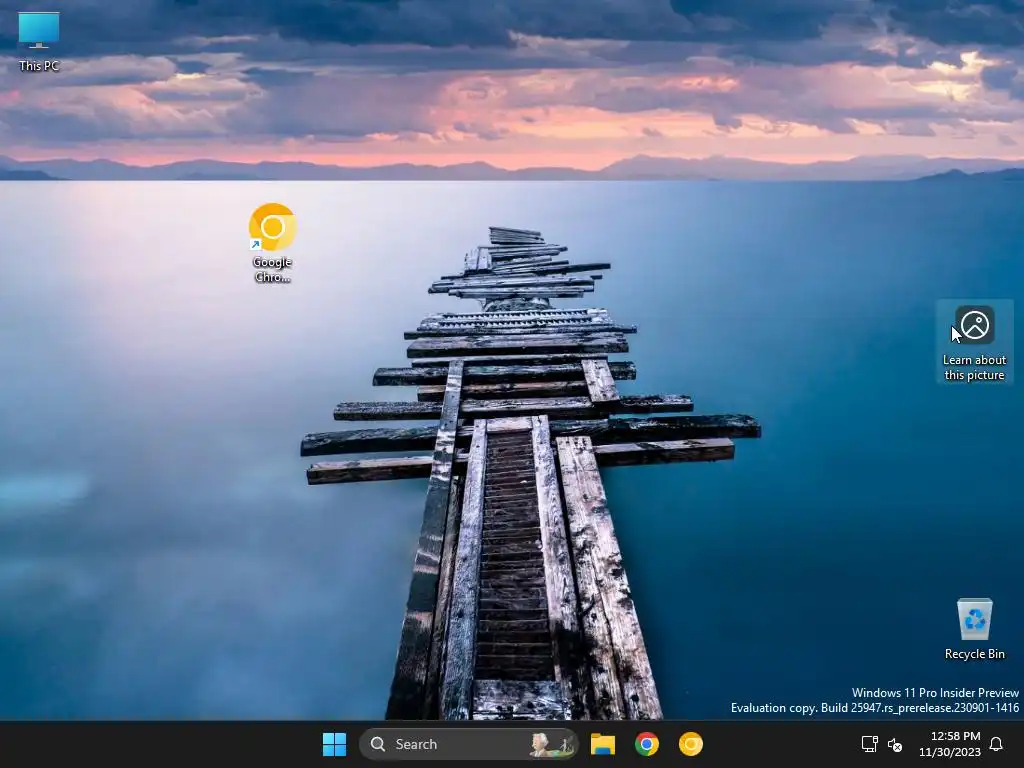Open the network status tray icon
The height and width of the screenshot is (768, 1024).
coord(869,744)
